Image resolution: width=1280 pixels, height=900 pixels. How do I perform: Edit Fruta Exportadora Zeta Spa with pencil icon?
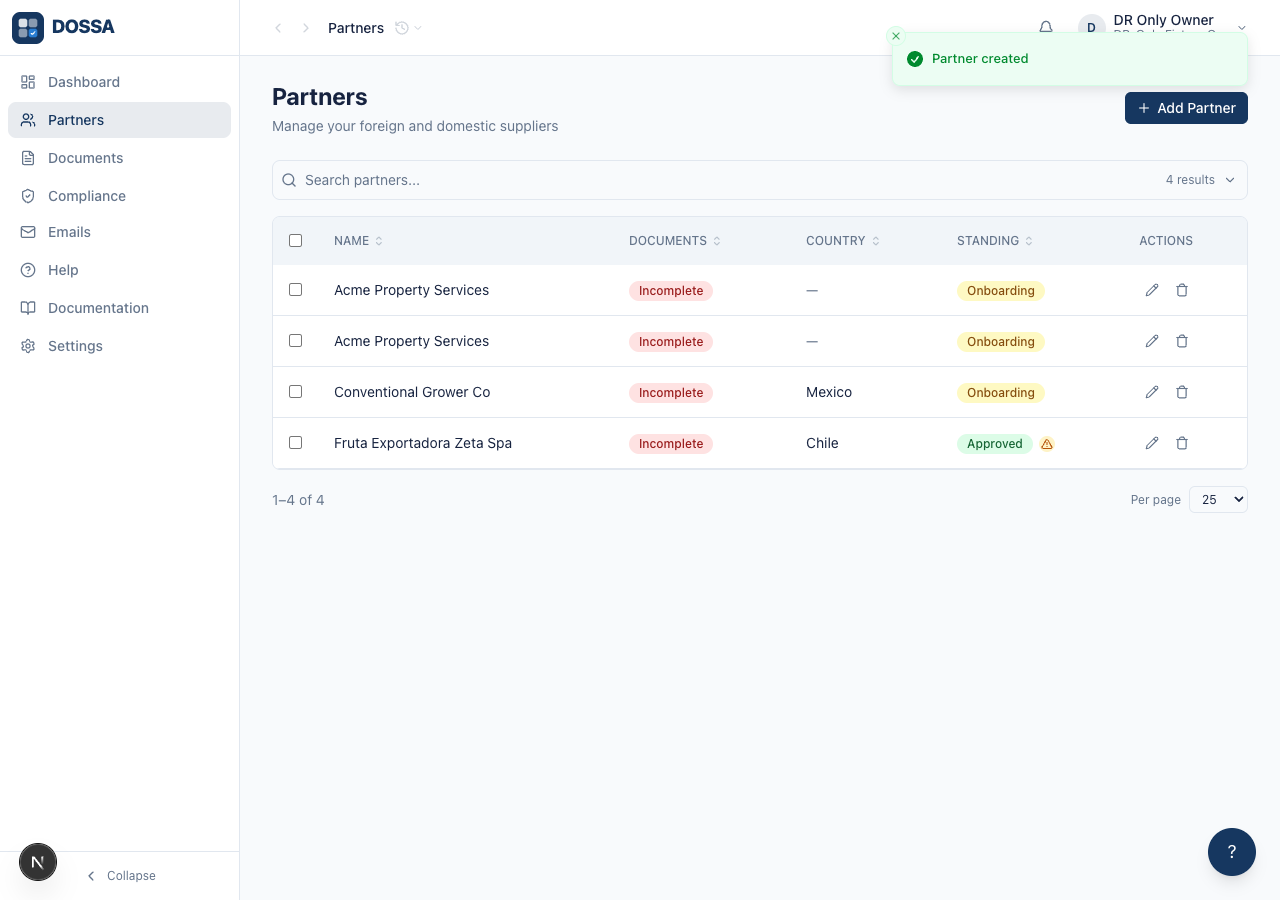(x=1152, y=443)
